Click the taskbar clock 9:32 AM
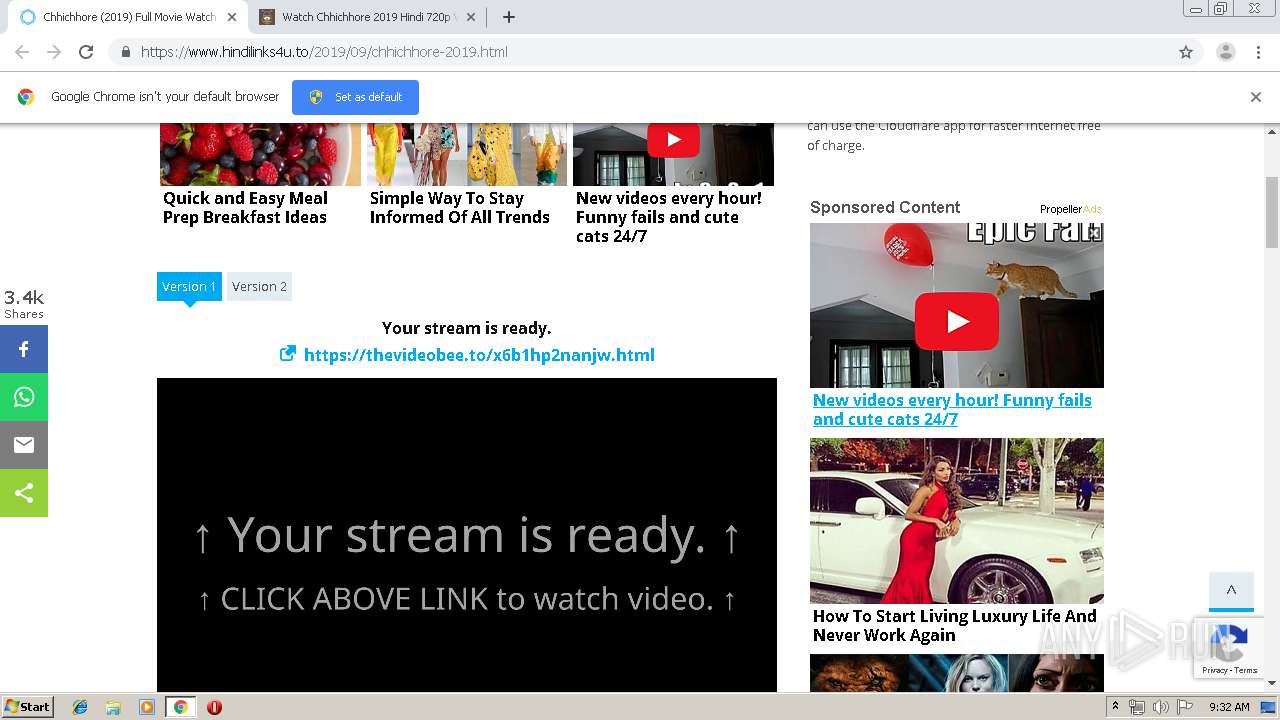The image size is (1280, 720). pos(1229,707)
